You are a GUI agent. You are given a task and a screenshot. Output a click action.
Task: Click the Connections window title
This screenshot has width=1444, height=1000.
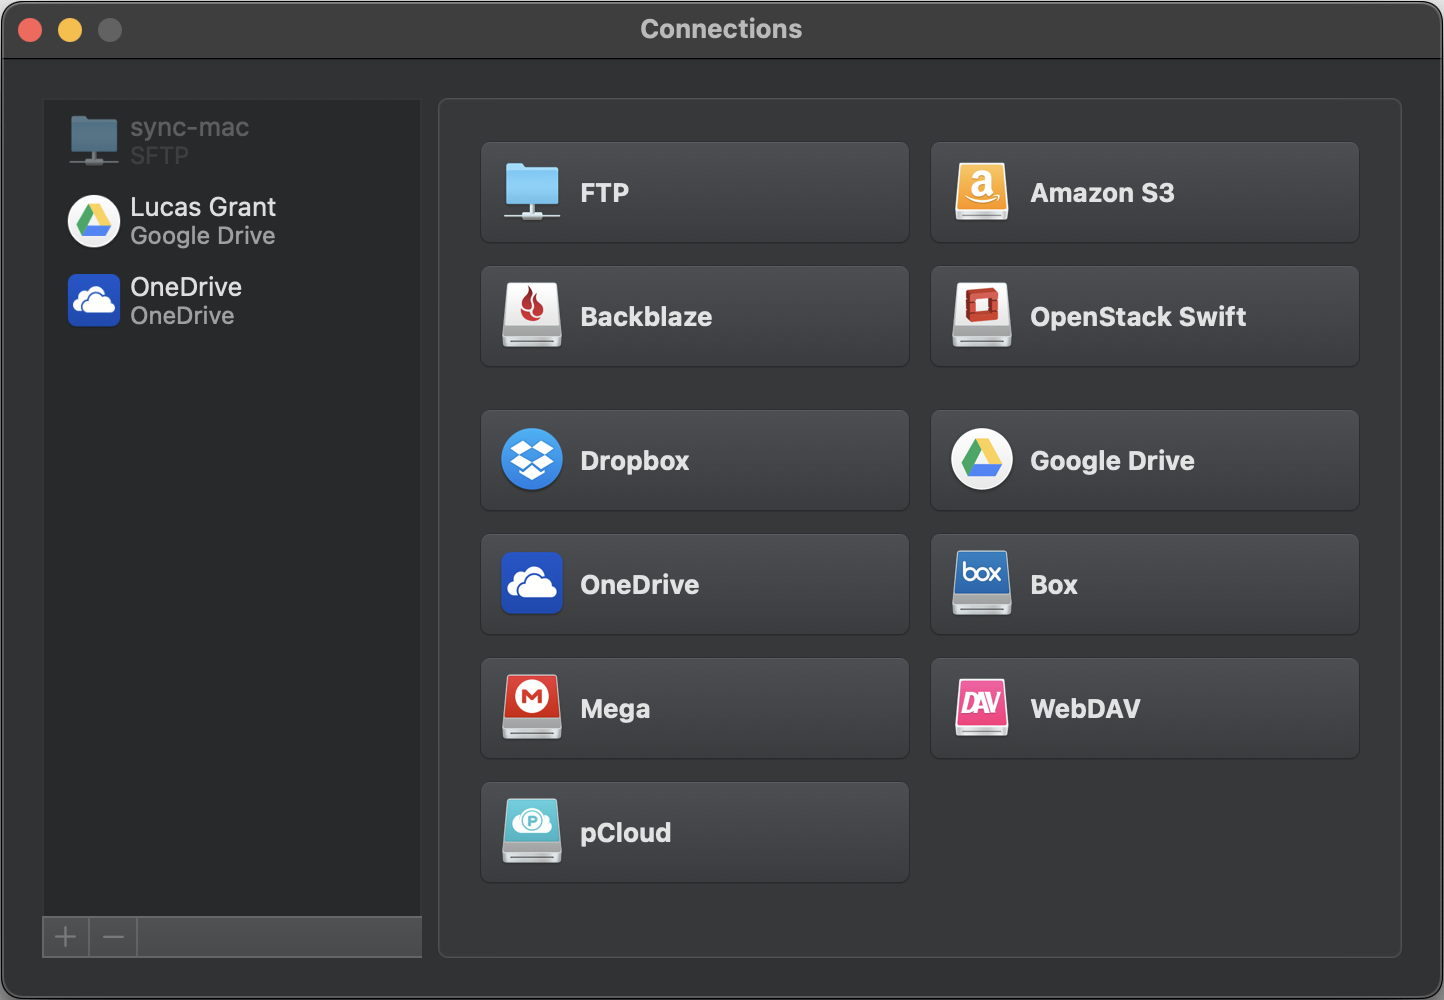point(721,29)
